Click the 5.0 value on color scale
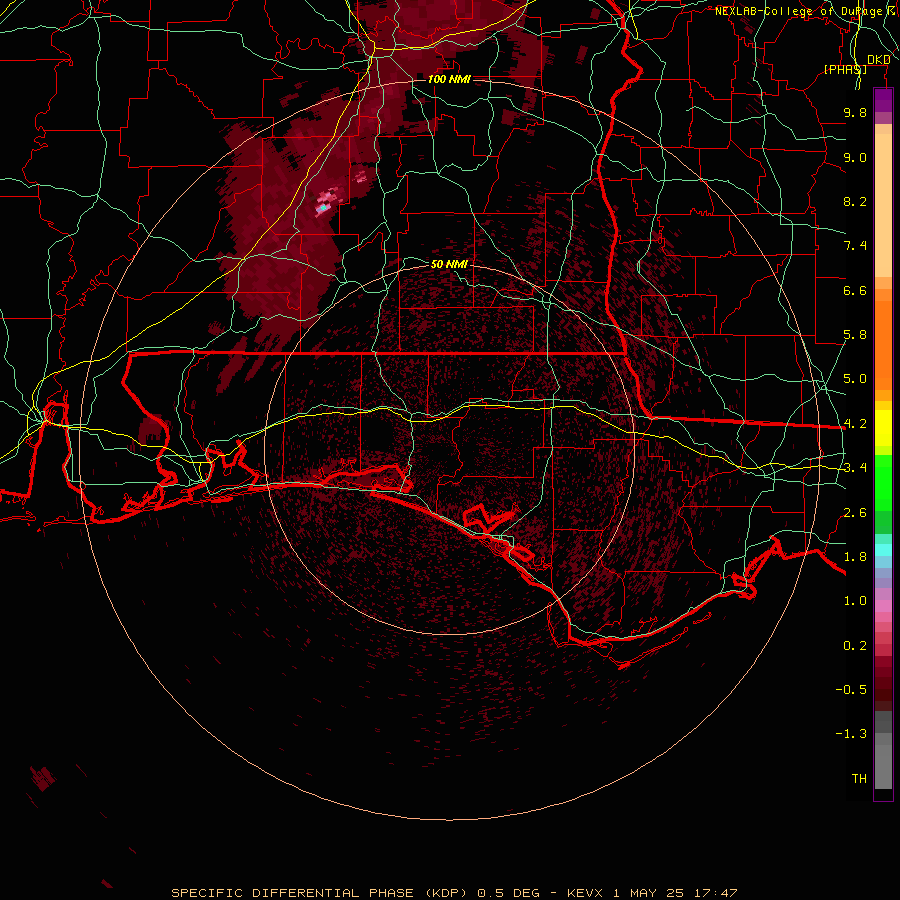 855,379
